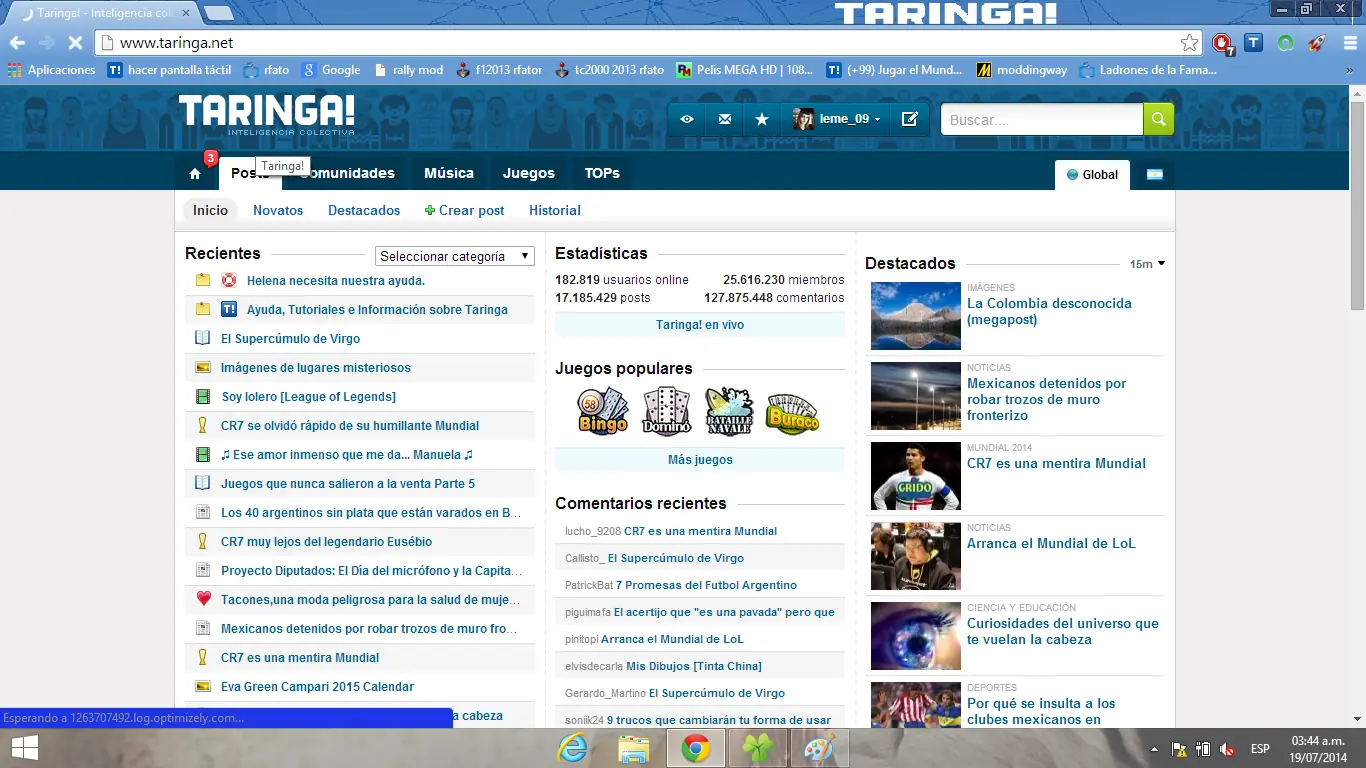Click the lifebuoy icon beside Helena necesita nuestra ayuda

229,280
